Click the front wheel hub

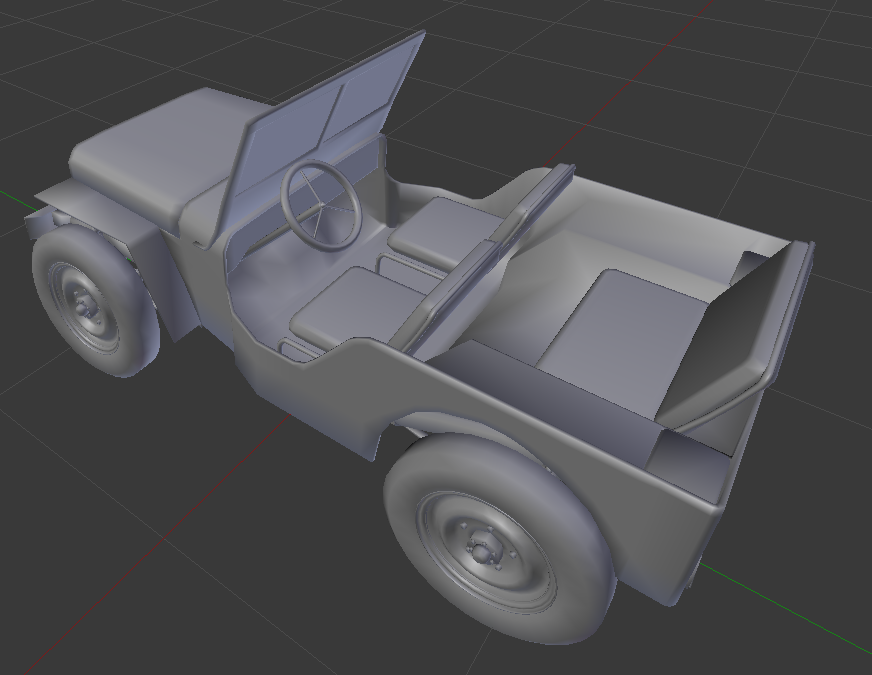click(x=83, y=305)
